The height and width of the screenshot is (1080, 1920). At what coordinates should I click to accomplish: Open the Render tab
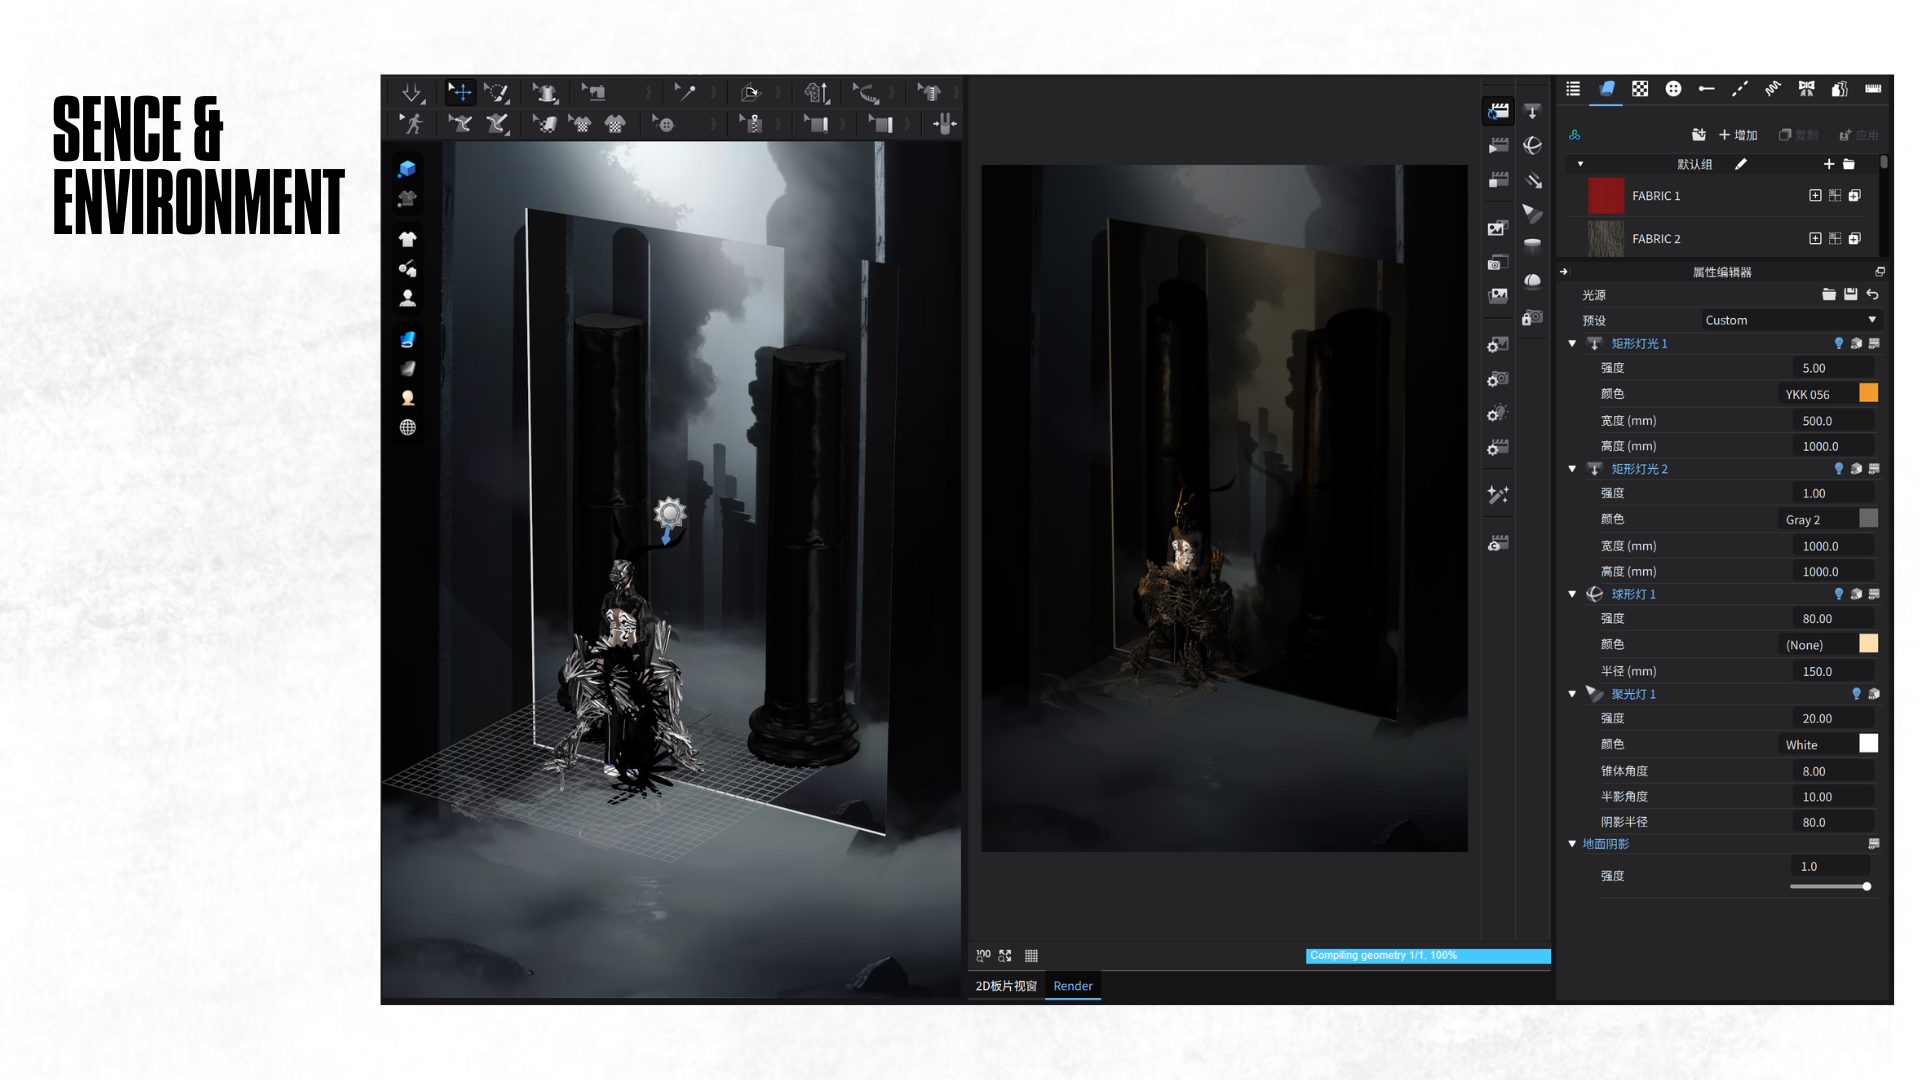[1073, 986]
